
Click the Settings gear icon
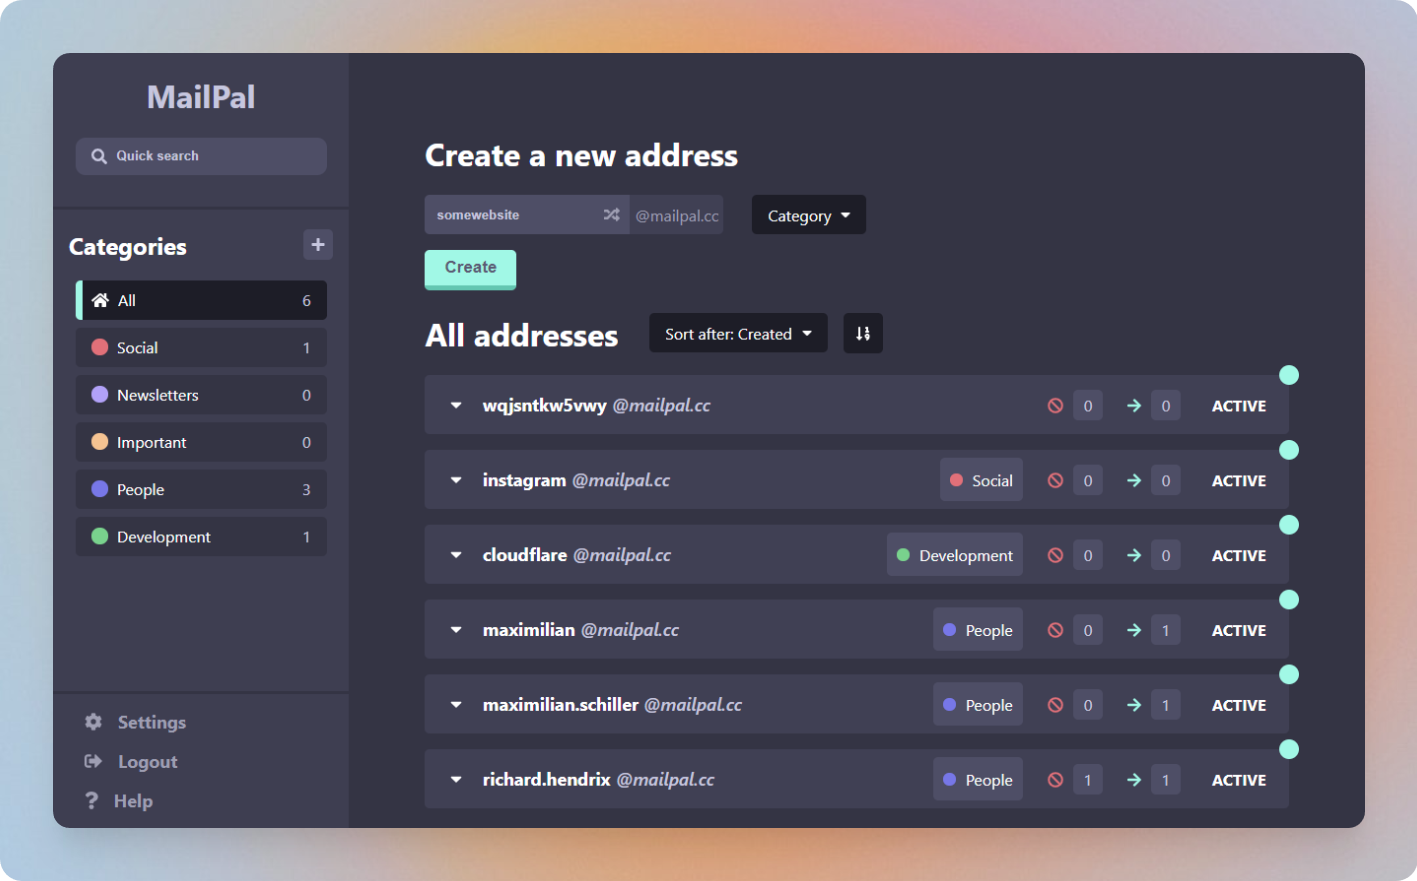tap(94, 722)
